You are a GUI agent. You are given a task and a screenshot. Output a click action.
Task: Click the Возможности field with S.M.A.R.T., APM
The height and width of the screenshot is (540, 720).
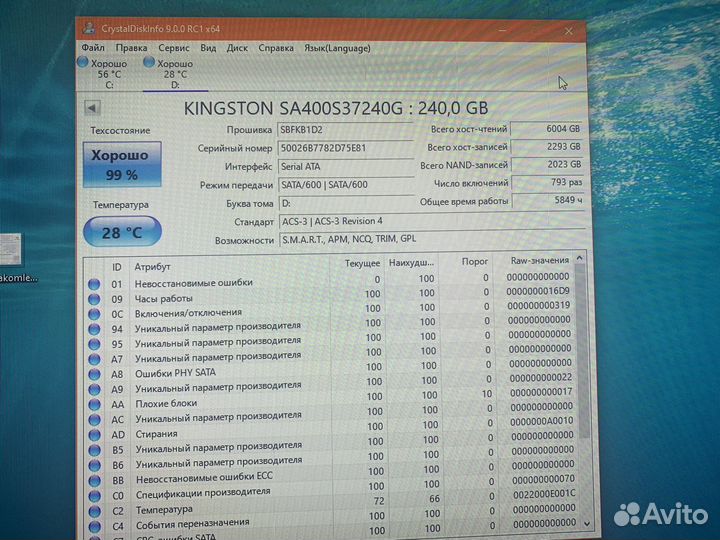click(x=432, y=239)
